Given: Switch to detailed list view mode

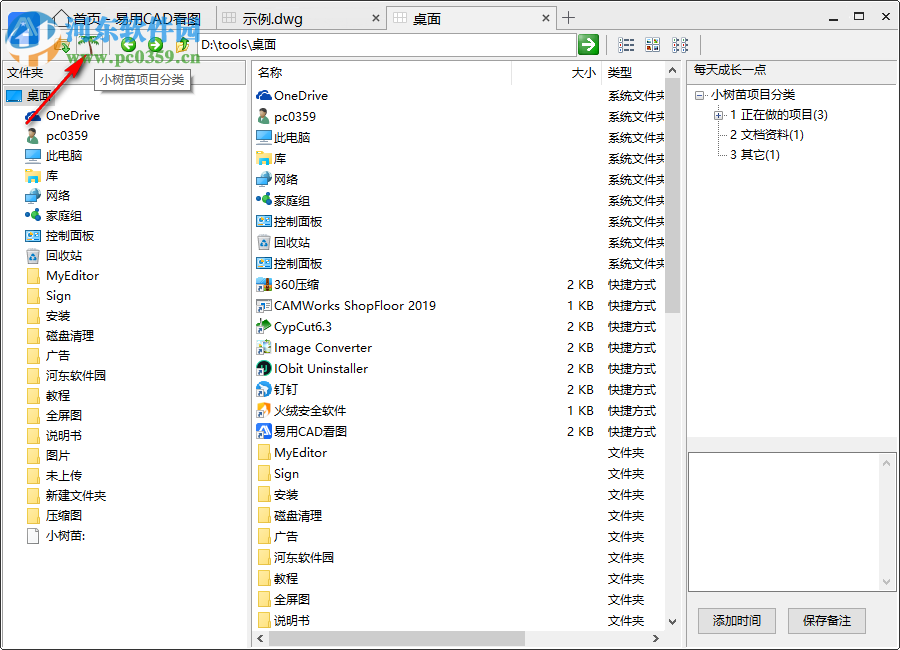Looking at the screenshot, I should tap(626, 44).
